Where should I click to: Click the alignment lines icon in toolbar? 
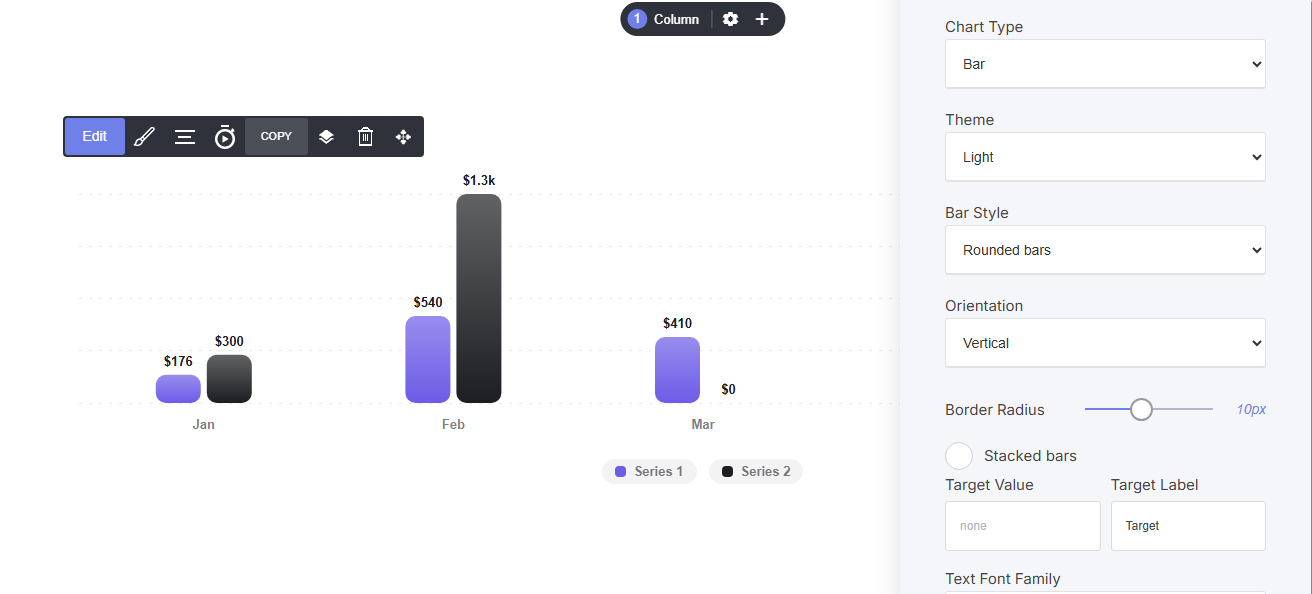[185, 137]
